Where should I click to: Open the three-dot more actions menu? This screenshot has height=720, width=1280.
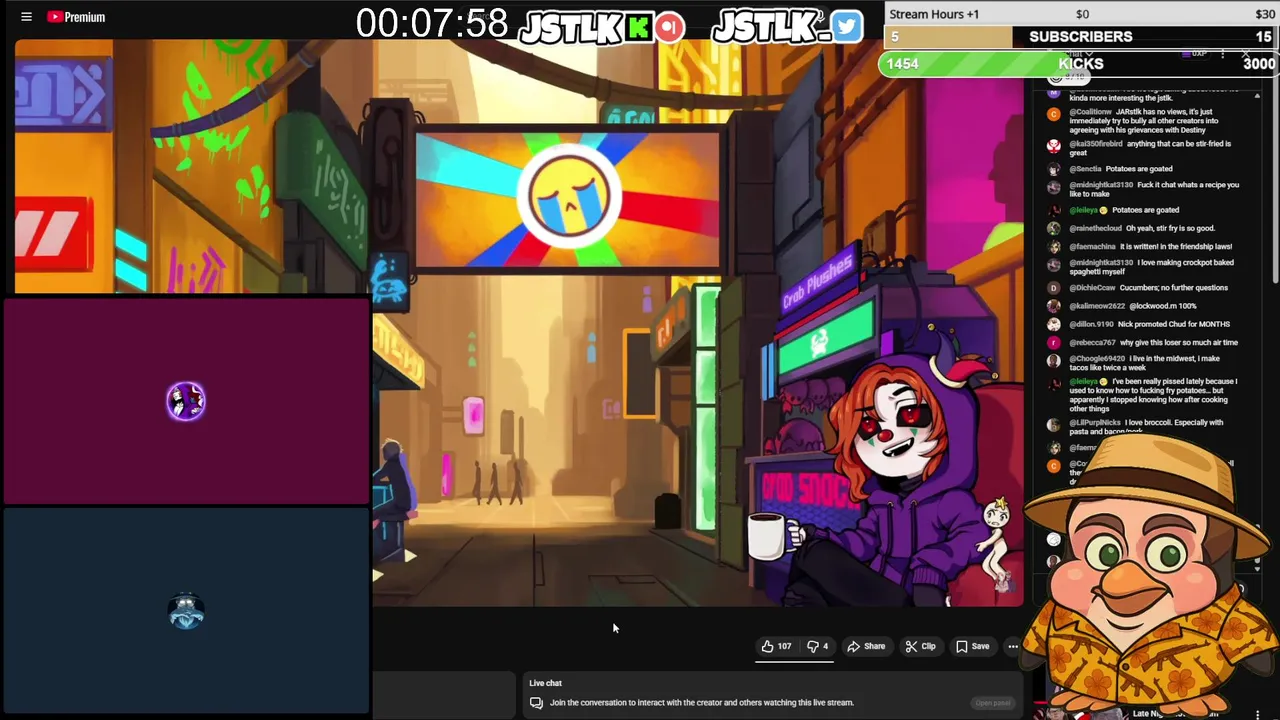[1013, 646]
